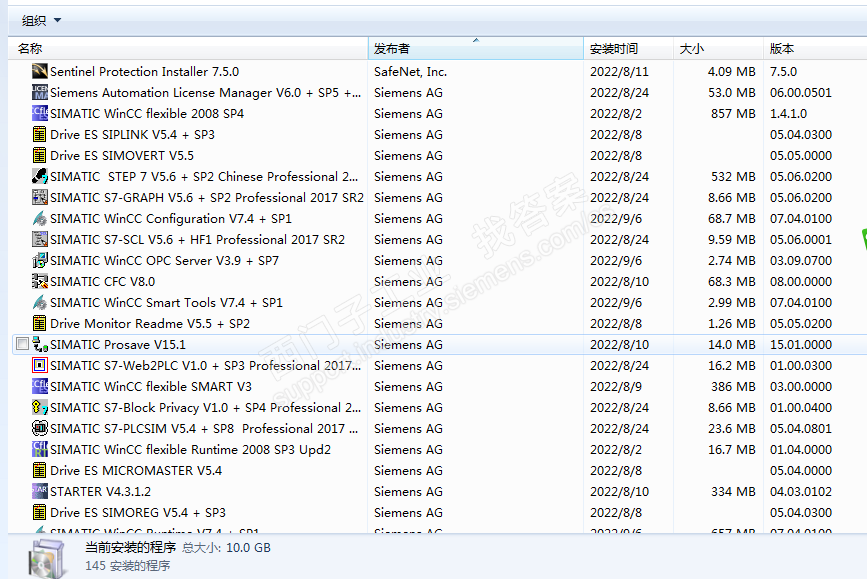The image size is (867, 579).
Task: Click the 386 MB size value
Action: [x=733, y=387]
